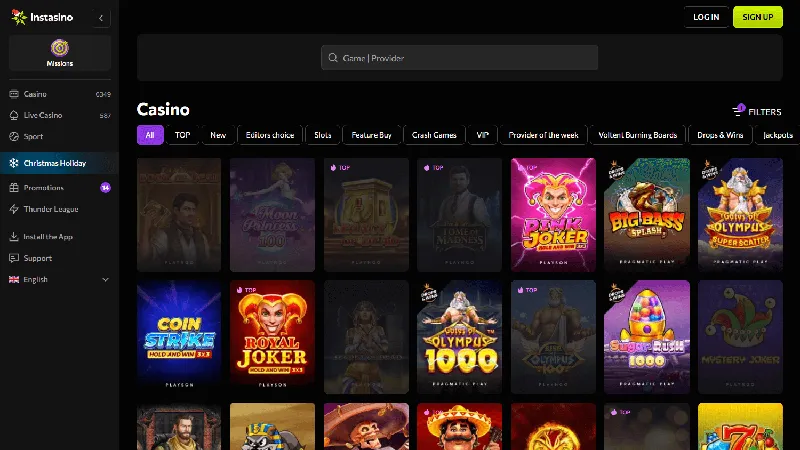Open Gates of Olympus Super Scatter

pyautogui.click(x=740, y=214)
